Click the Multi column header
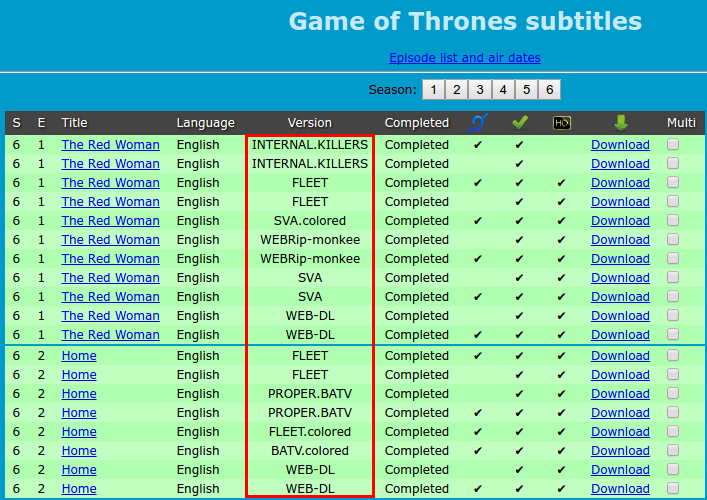Viewport: 707px width, 500px height. coord(681,123)
